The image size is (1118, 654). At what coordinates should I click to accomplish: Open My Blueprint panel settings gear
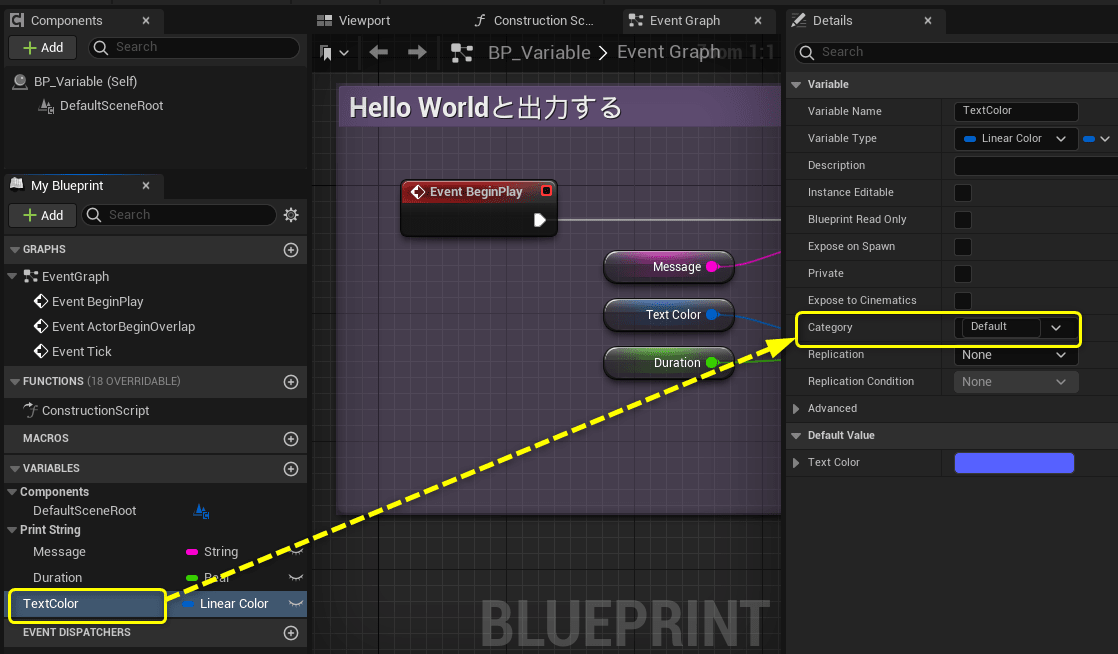click(290, 215)
